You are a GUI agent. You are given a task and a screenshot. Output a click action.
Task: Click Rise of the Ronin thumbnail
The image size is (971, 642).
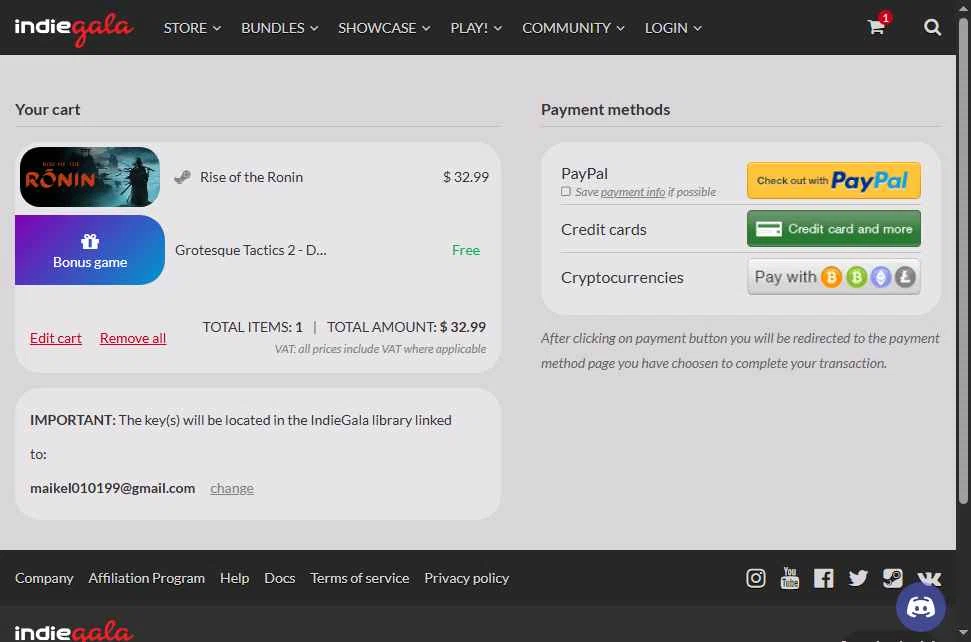coord(90,176)
